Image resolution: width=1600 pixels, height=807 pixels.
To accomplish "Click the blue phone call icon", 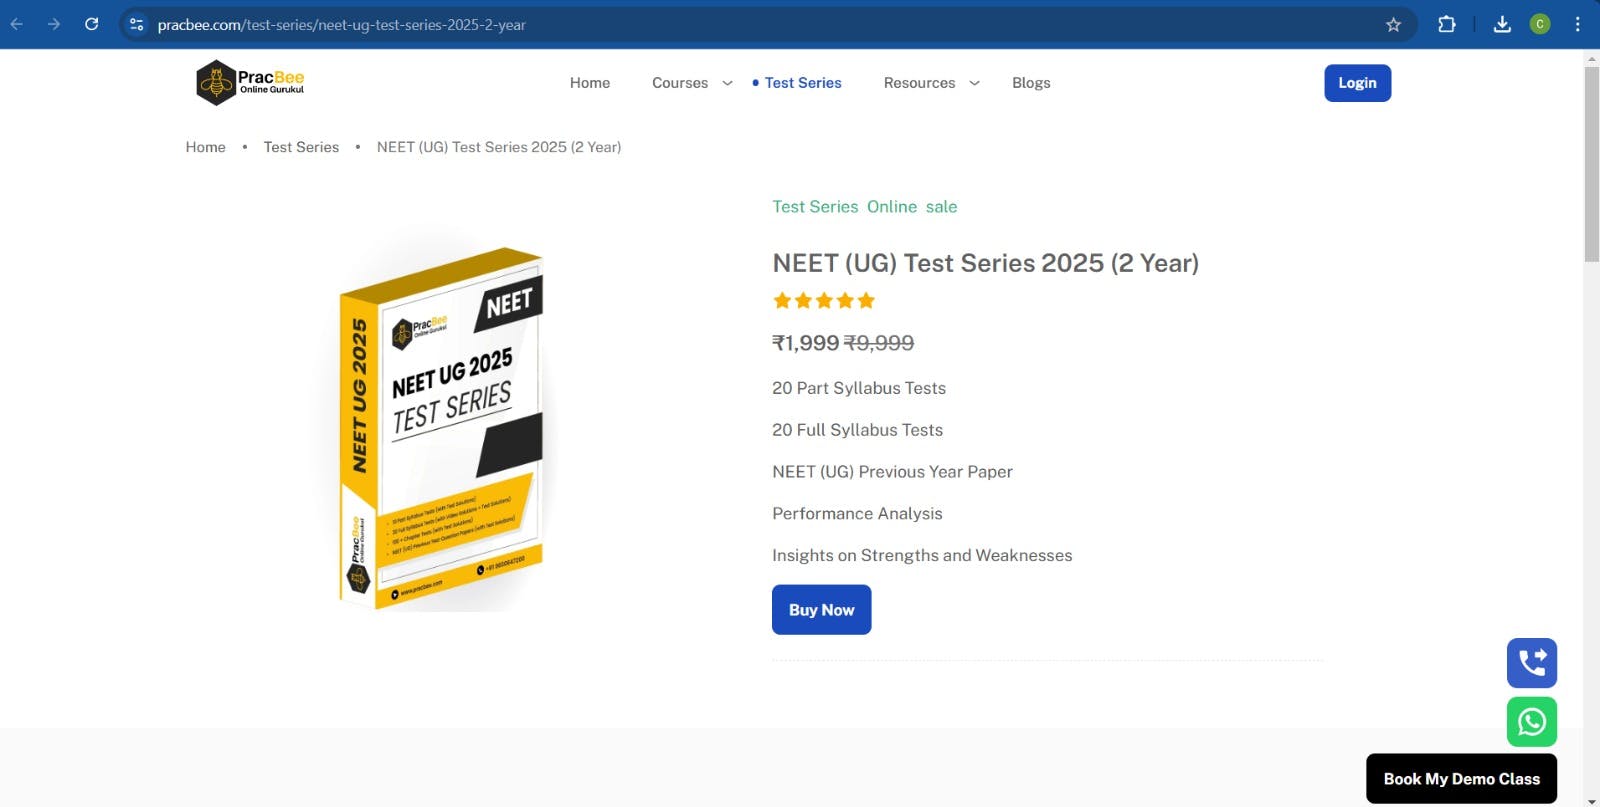I will pyautogui.click(x=1532, y=663).
